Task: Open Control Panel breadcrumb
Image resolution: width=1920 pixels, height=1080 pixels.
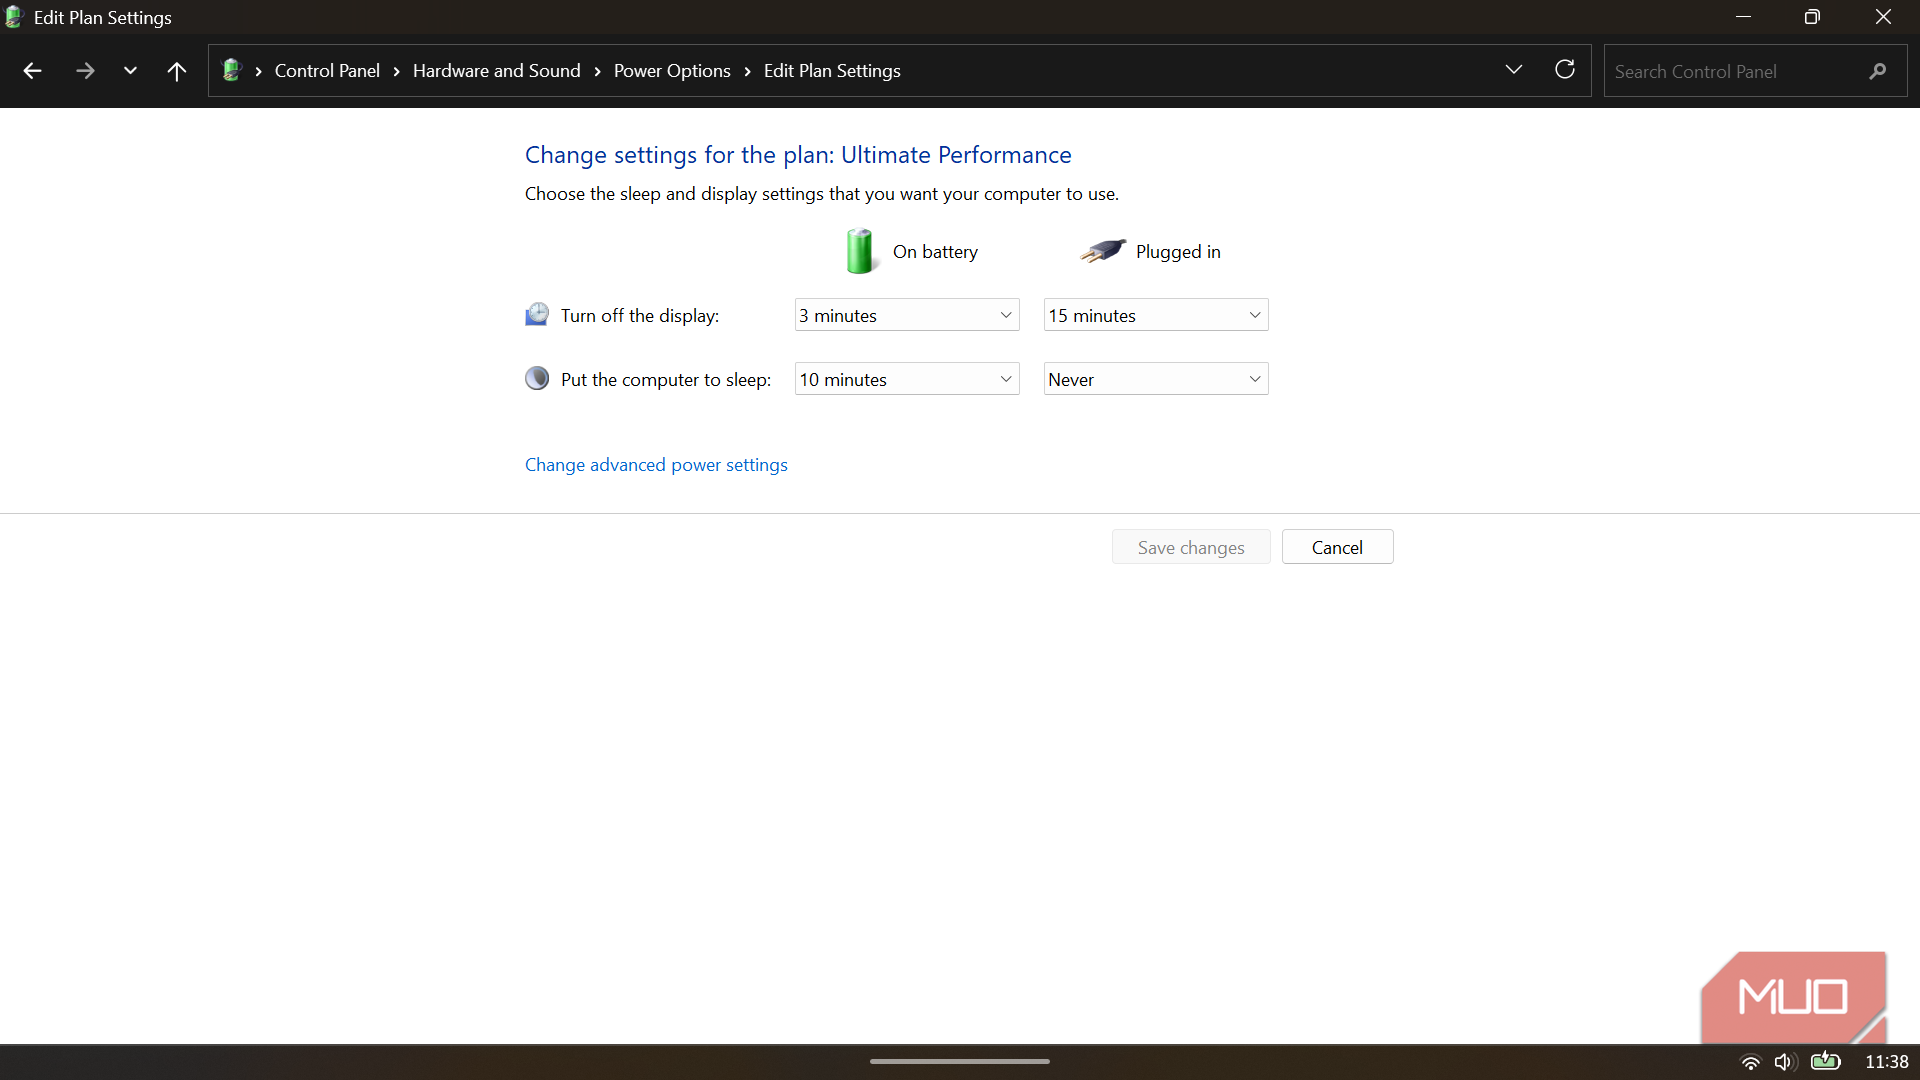Action: (327, 71)
